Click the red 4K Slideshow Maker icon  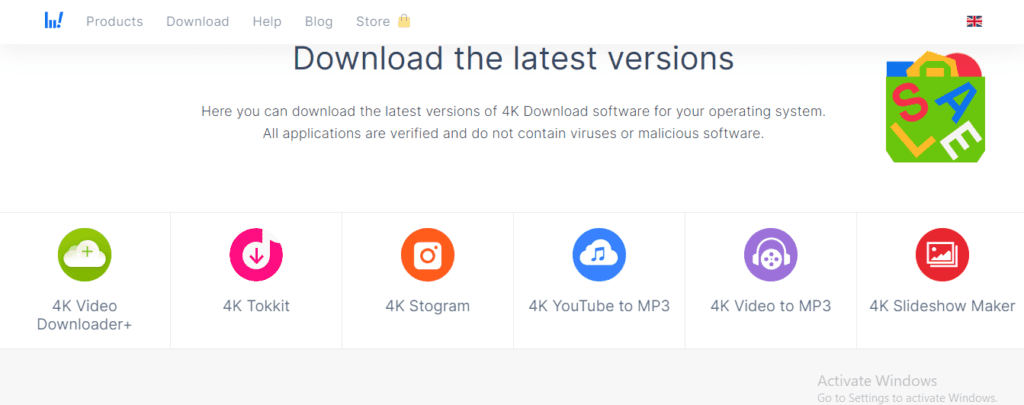point(942,255)
